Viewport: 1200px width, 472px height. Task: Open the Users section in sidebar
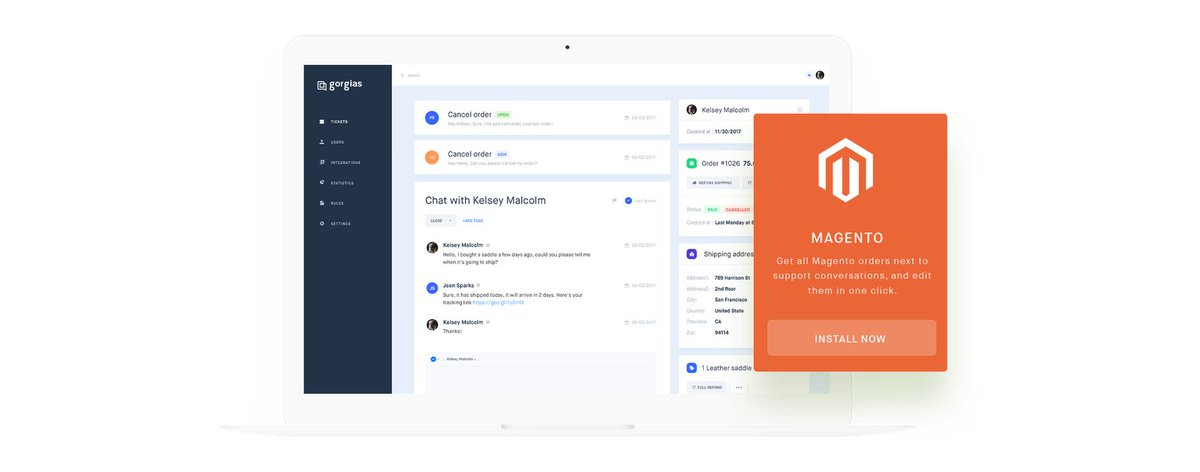pyautogui.click(x=332, y=142)
